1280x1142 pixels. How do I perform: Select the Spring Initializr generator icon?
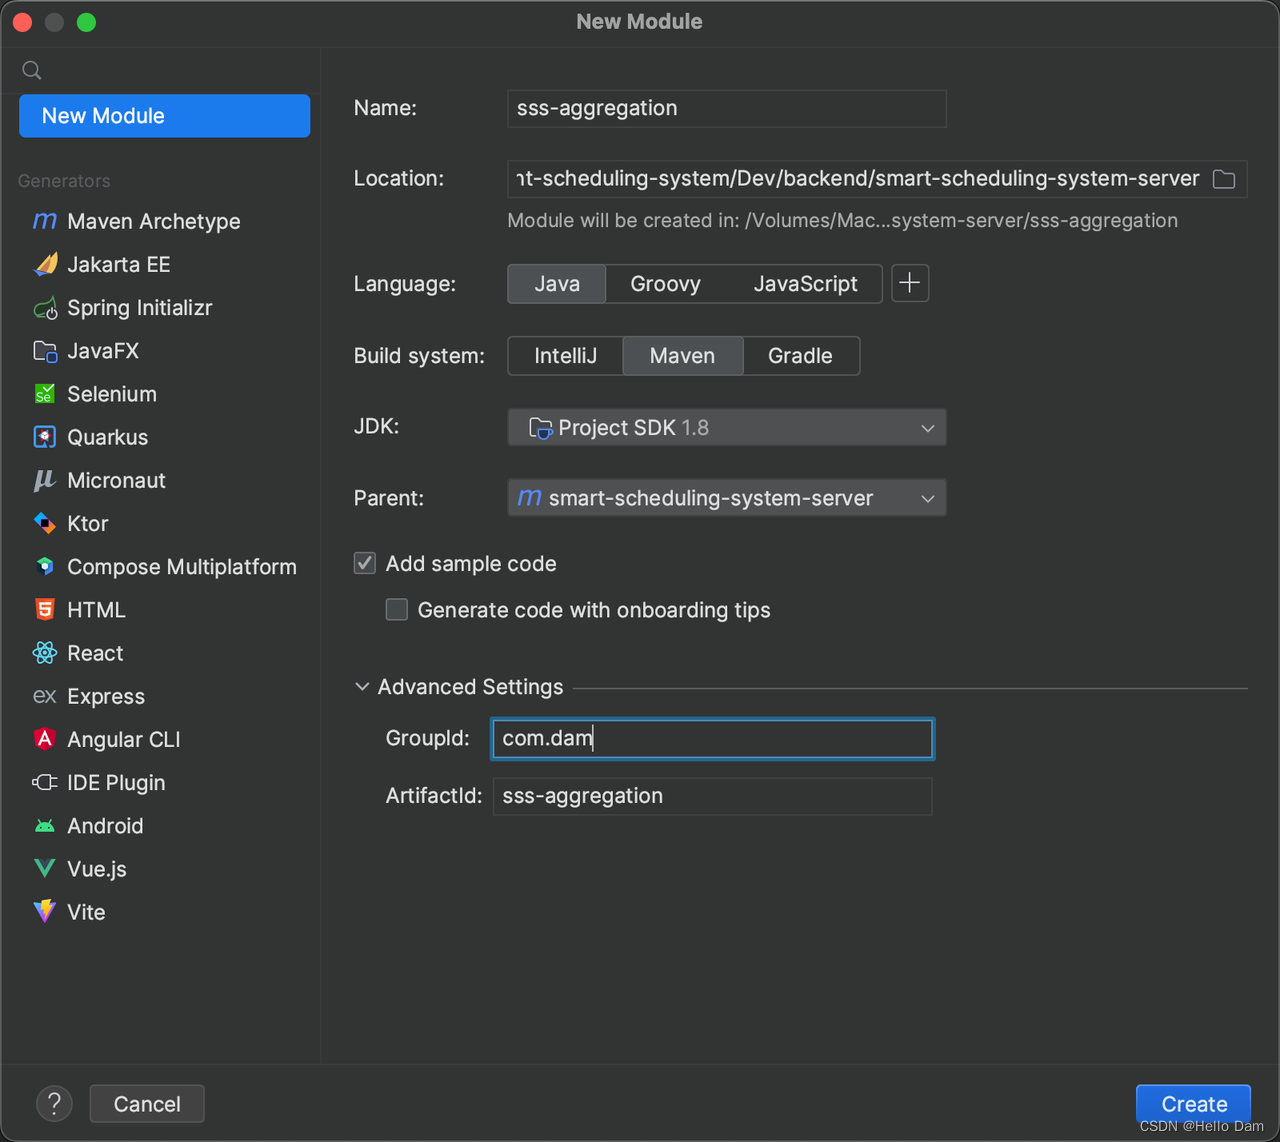click(45, 308)
